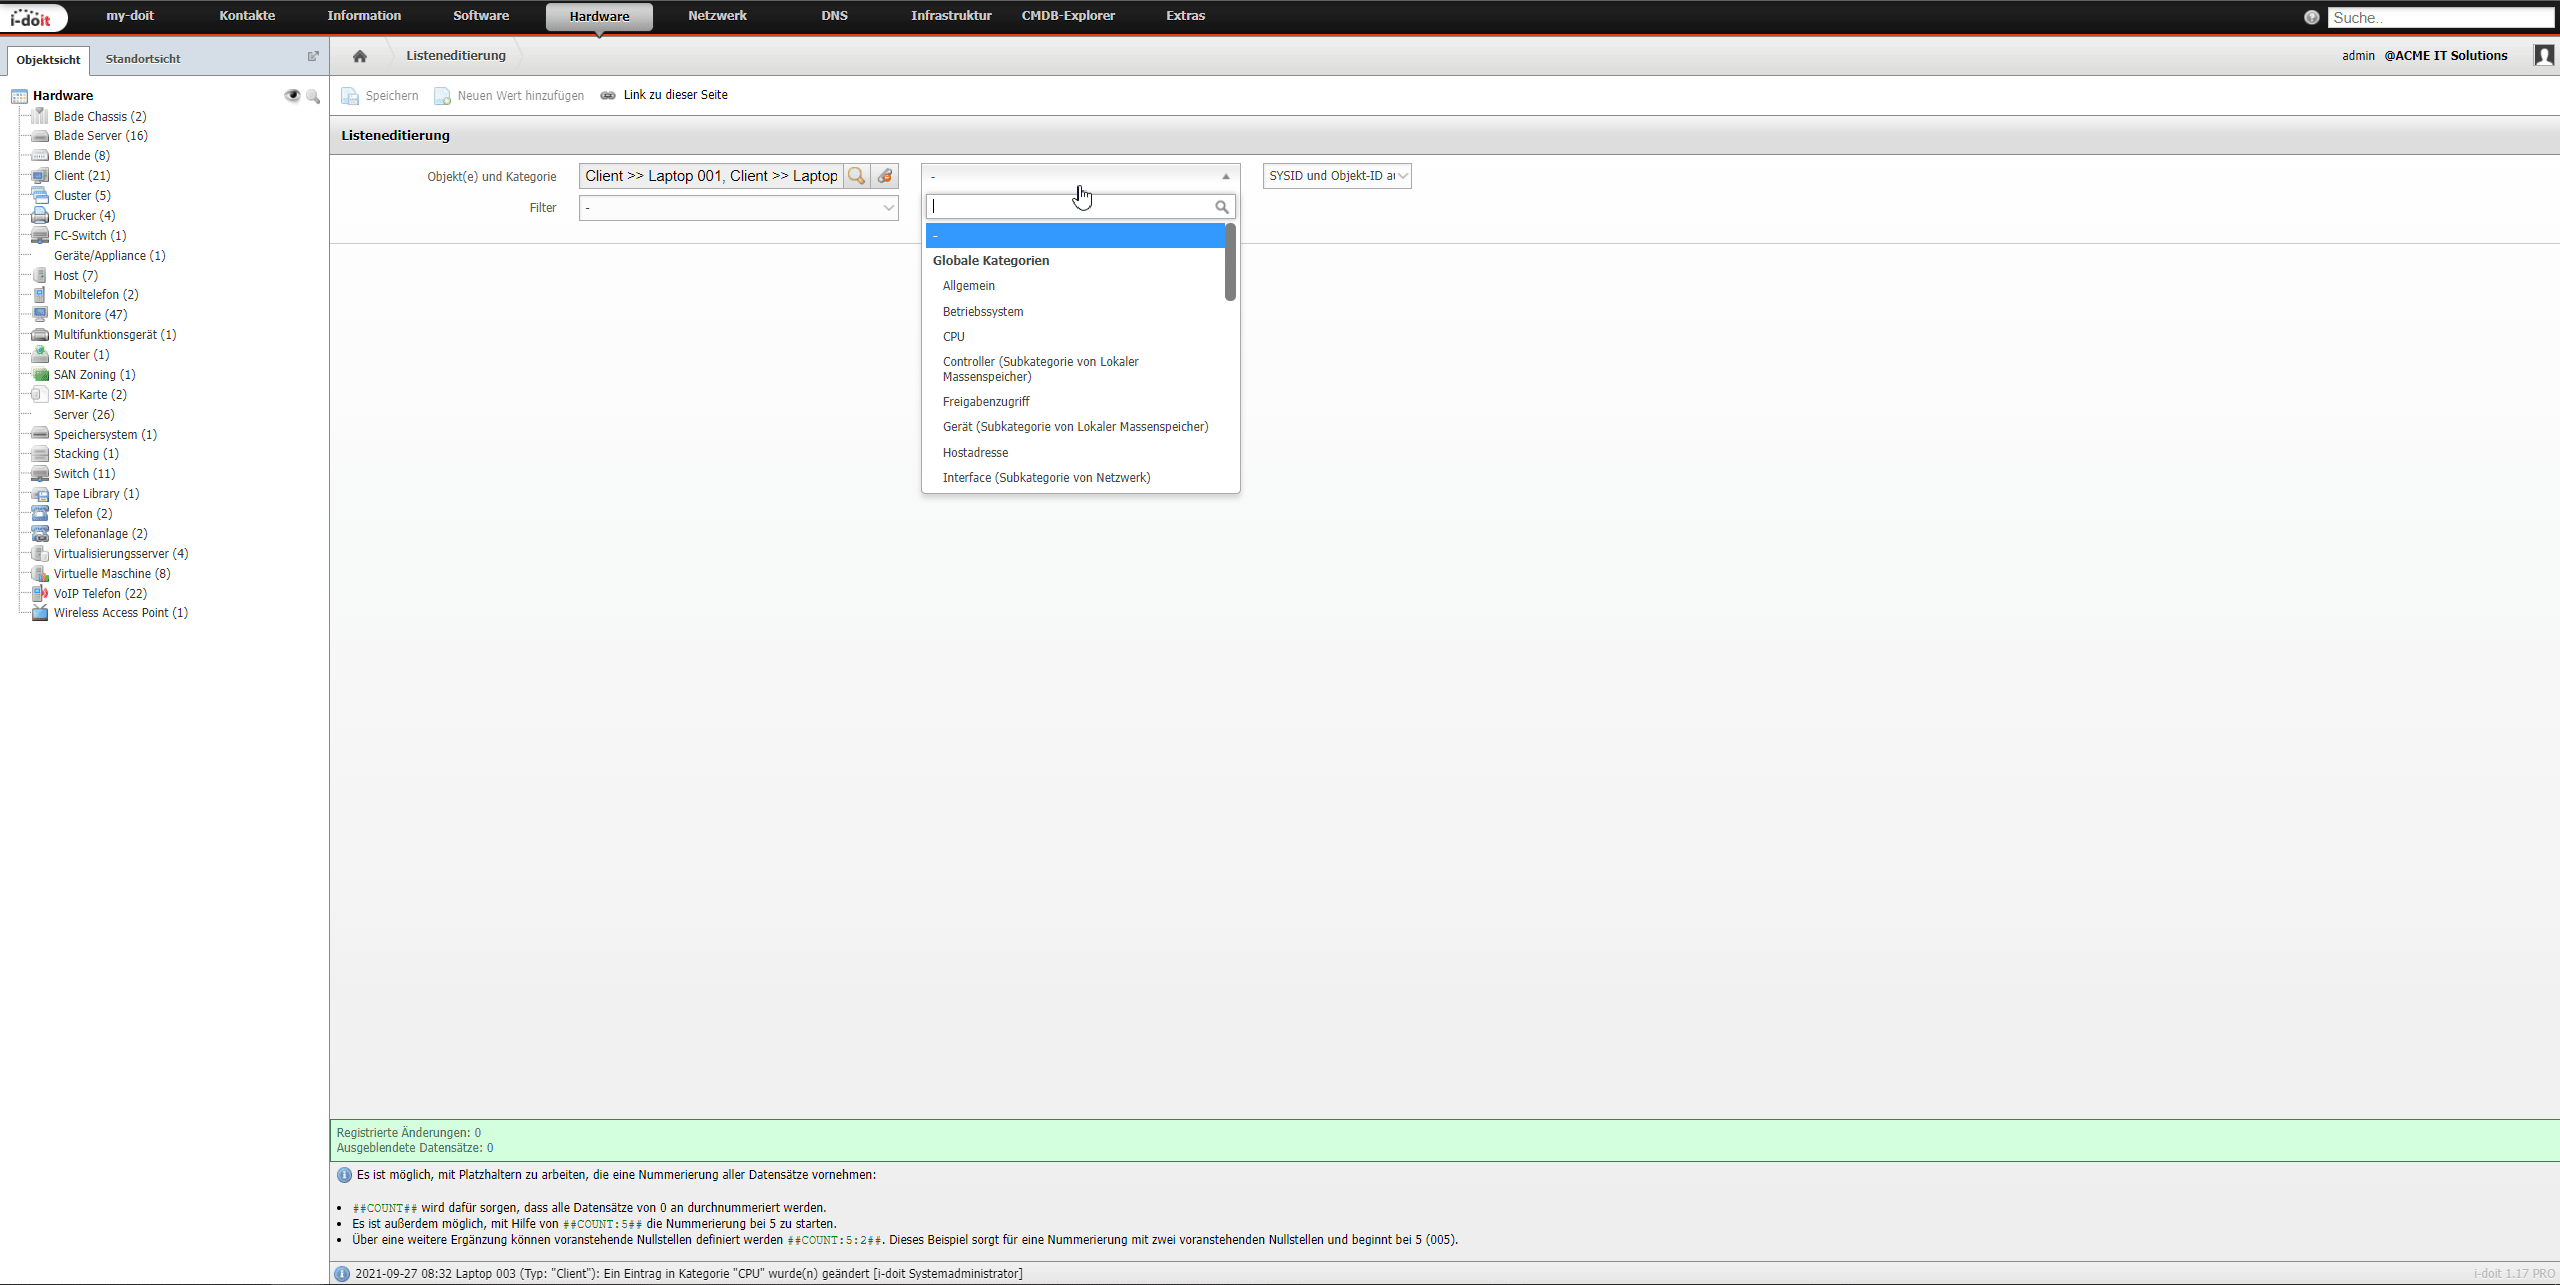Click the Blade Server icon
Viewport: 2560px width, 1285px height.
[x=40, y=136]
